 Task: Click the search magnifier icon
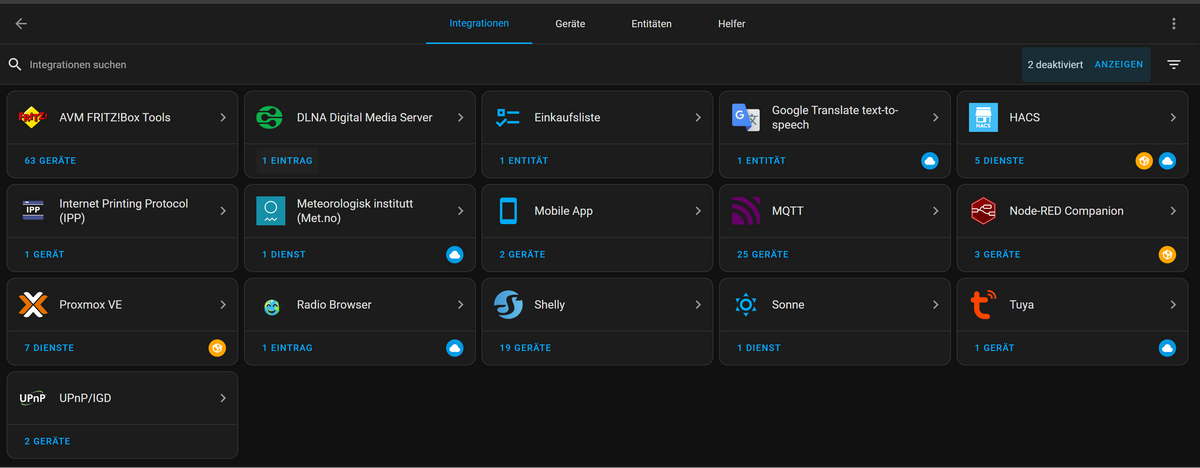coord(15,64)
